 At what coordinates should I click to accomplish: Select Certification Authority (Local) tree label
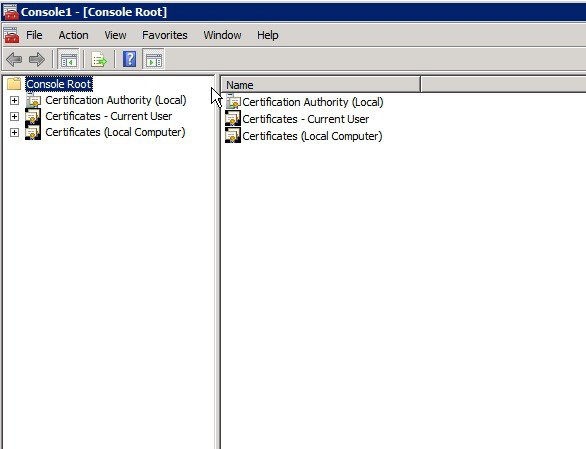pos(116,100)
